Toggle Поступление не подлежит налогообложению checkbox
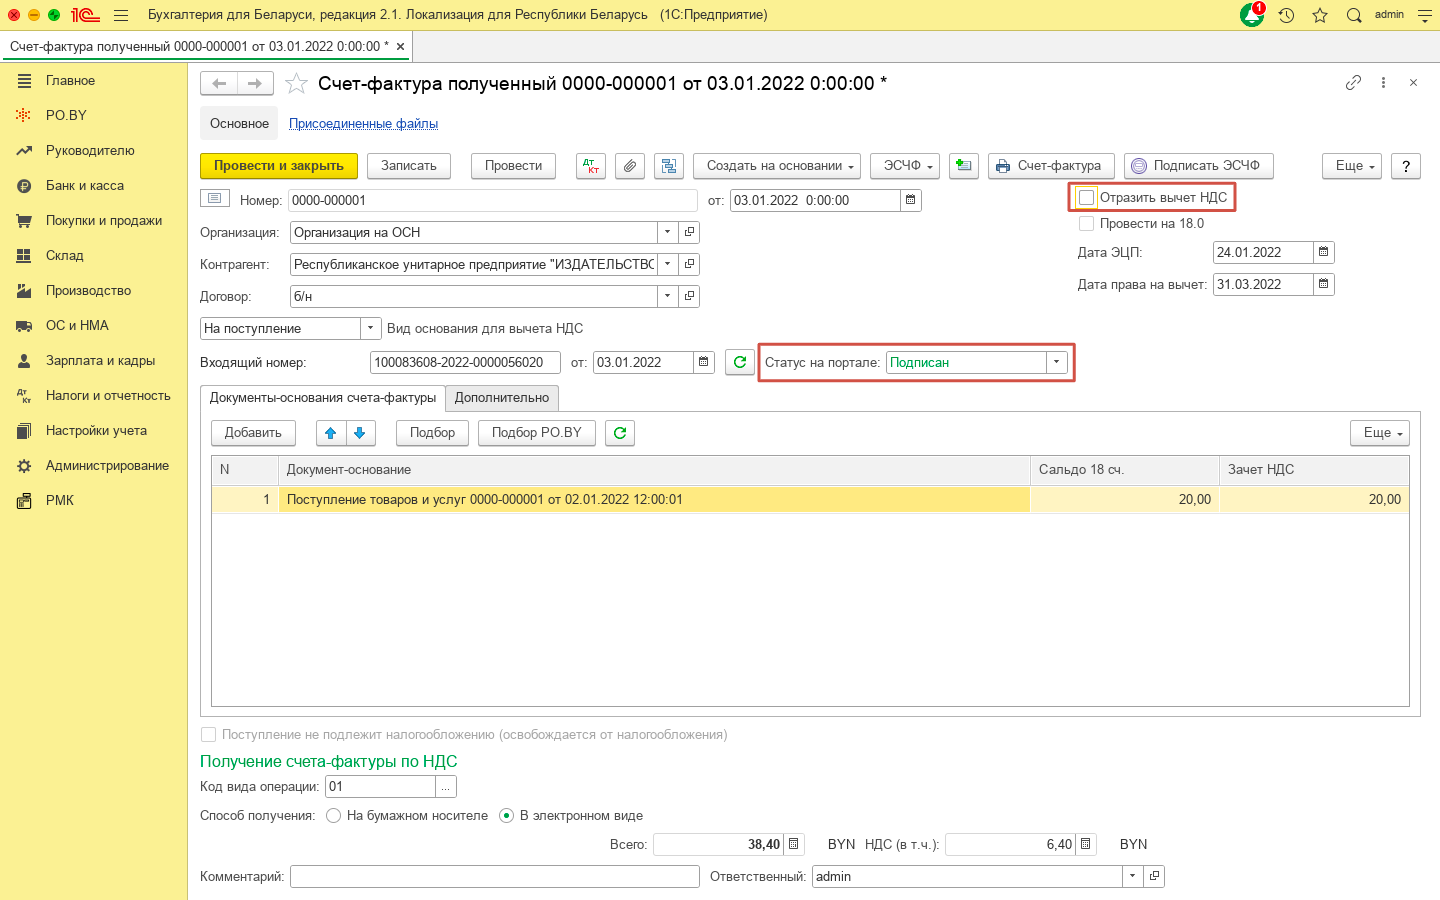 pyautogui.click(x=208, y=734)
